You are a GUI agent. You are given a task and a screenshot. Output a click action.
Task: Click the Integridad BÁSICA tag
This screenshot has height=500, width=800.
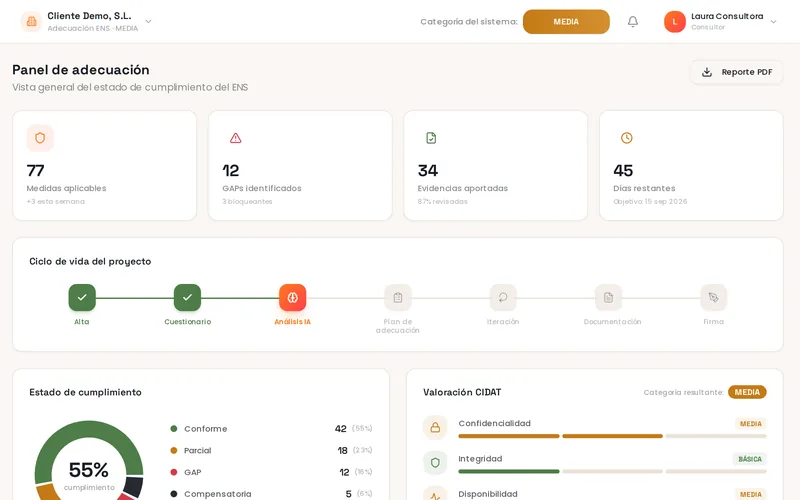(x=749, y=459)
